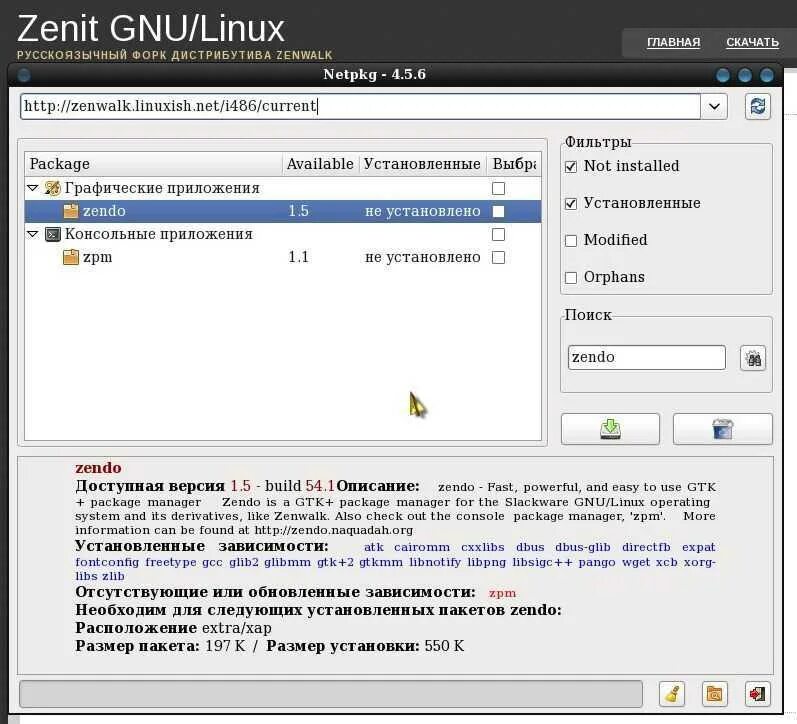The image size is (797, 724).
Task: Click the binoculars search button
Action: click(753, 358)
